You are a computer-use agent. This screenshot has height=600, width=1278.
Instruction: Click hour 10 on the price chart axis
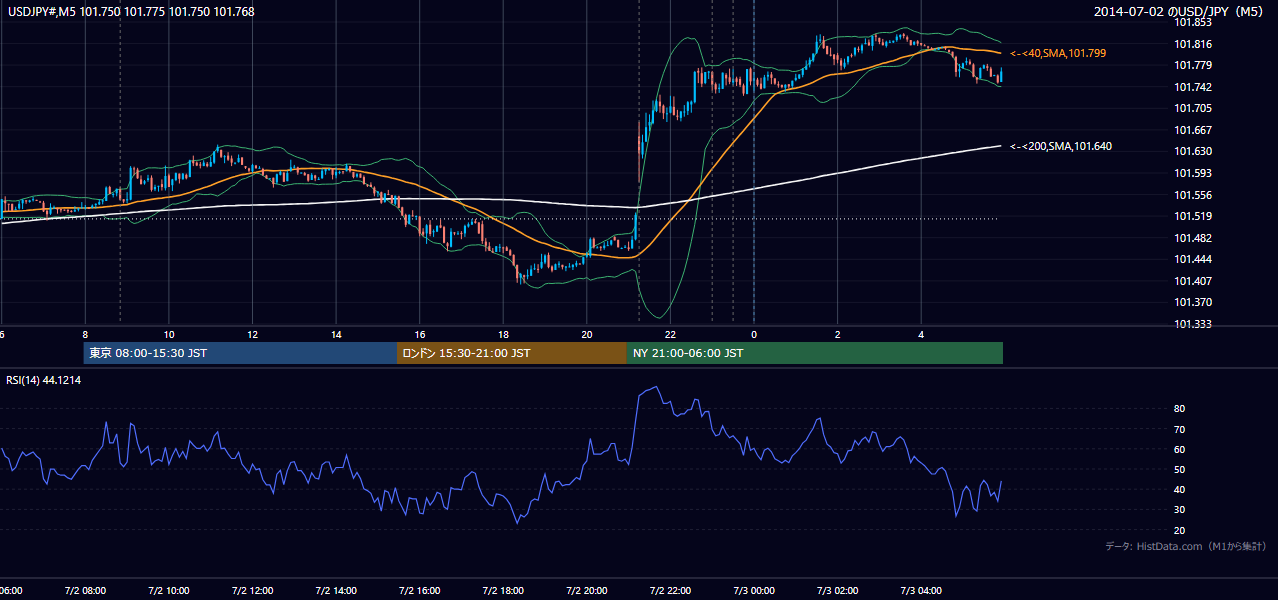click(x=169, y=335)
